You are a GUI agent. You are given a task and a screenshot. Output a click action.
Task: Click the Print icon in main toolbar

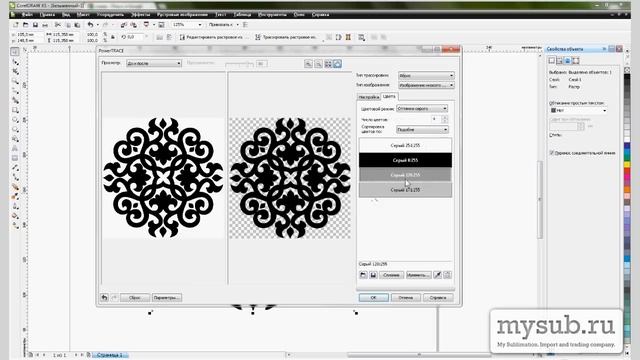45,25
